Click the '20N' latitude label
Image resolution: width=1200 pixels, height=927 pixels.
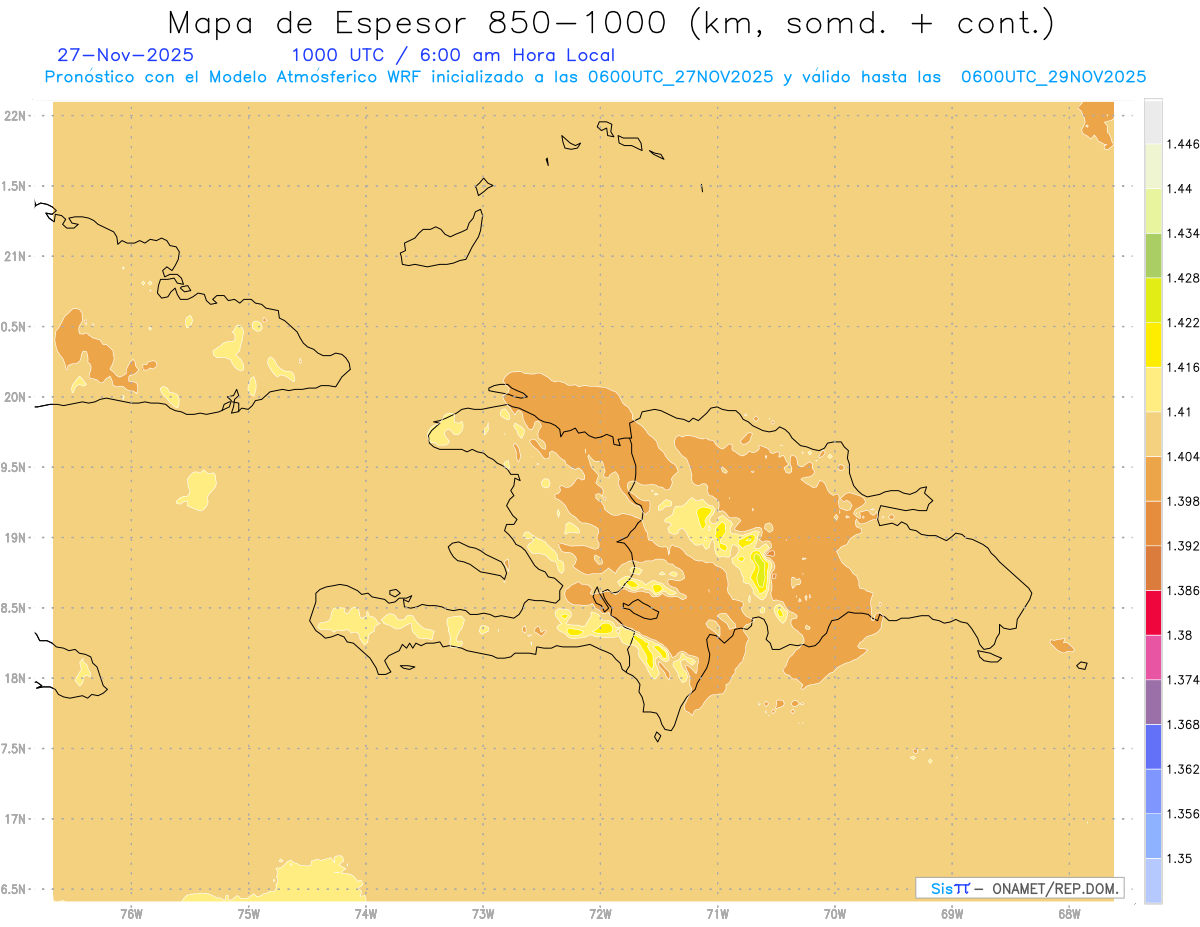(14, 397)
